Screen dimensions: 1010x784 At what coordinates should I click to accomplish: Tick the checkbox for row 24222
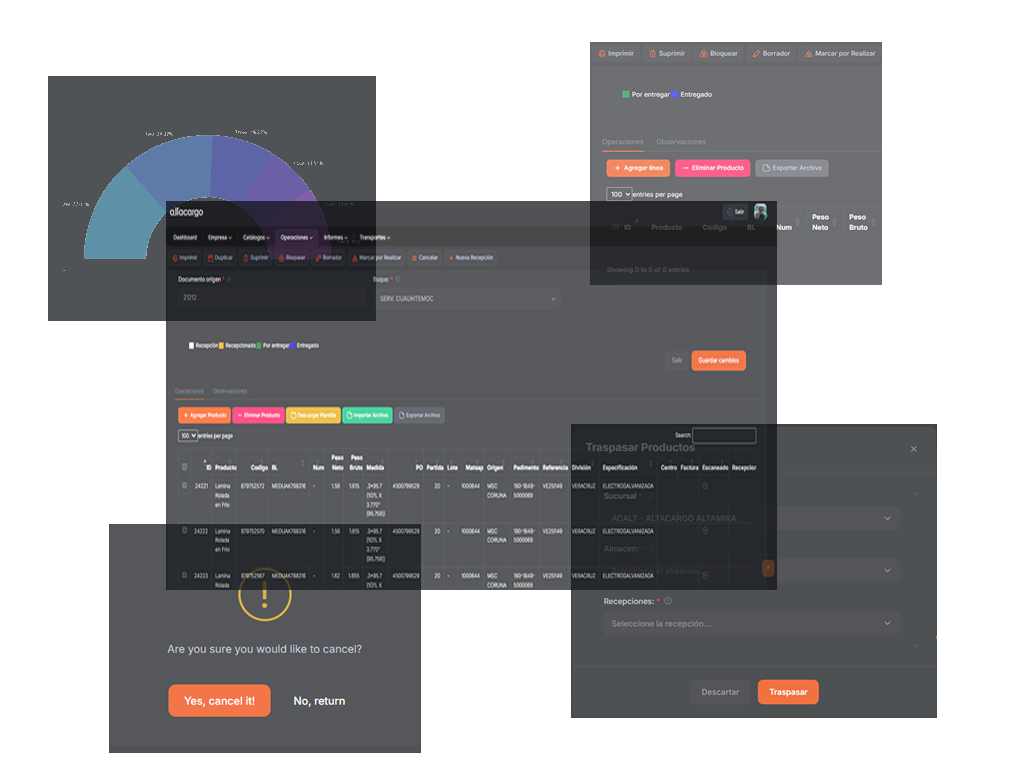pos(184,530)
